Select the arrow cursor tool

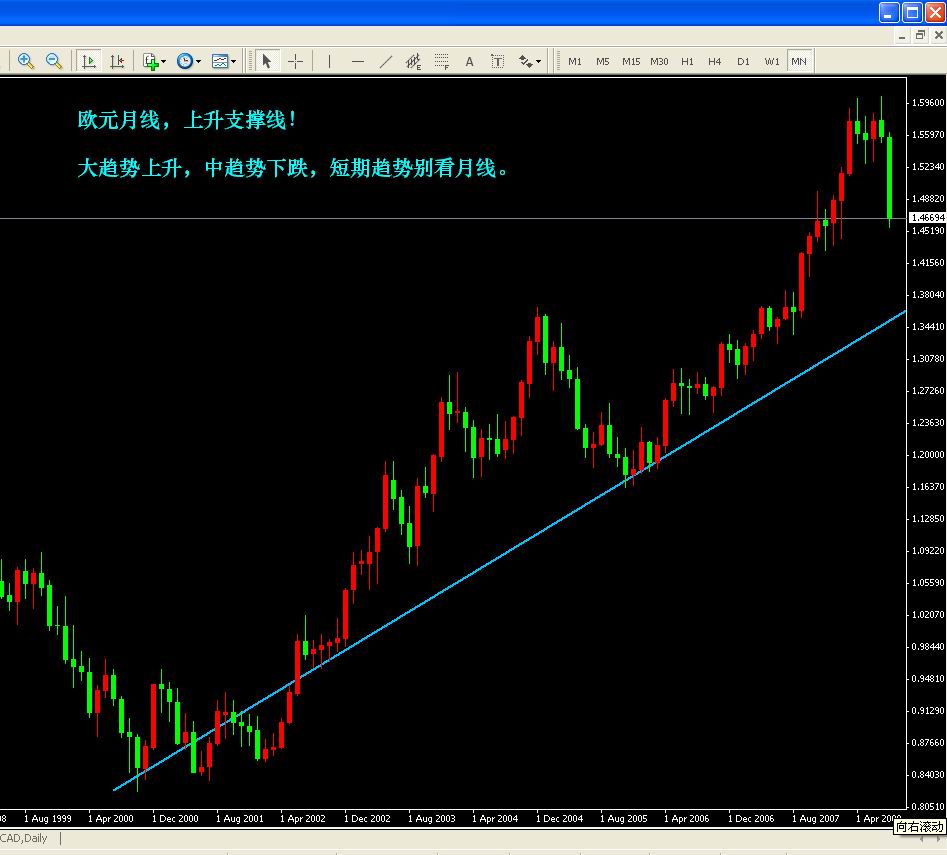click(x=266, y=61)
